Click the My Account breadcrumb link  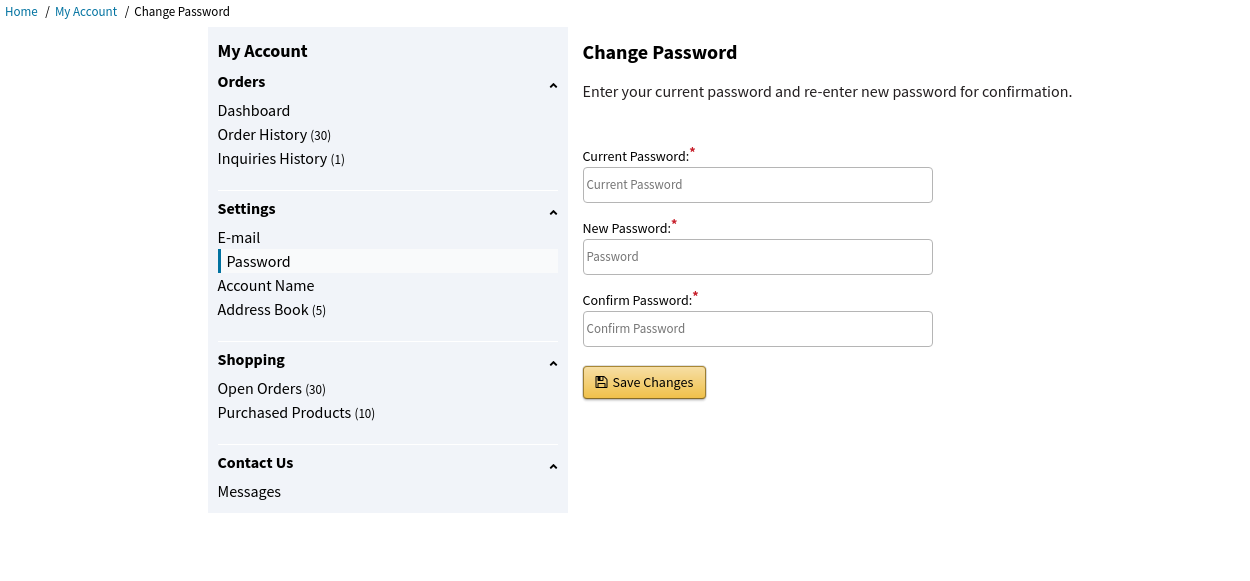click(86, 12)
